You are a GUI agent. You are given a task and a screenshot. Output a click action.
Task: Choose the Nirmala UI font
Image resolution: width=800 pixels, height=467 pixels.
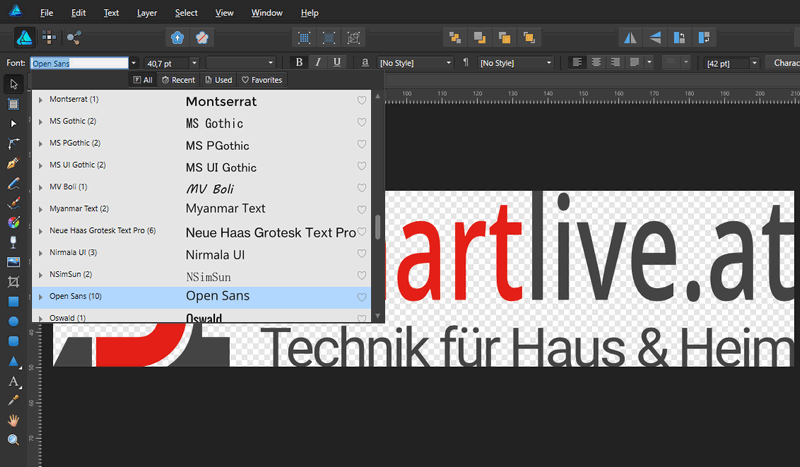[x=201, y=254]
